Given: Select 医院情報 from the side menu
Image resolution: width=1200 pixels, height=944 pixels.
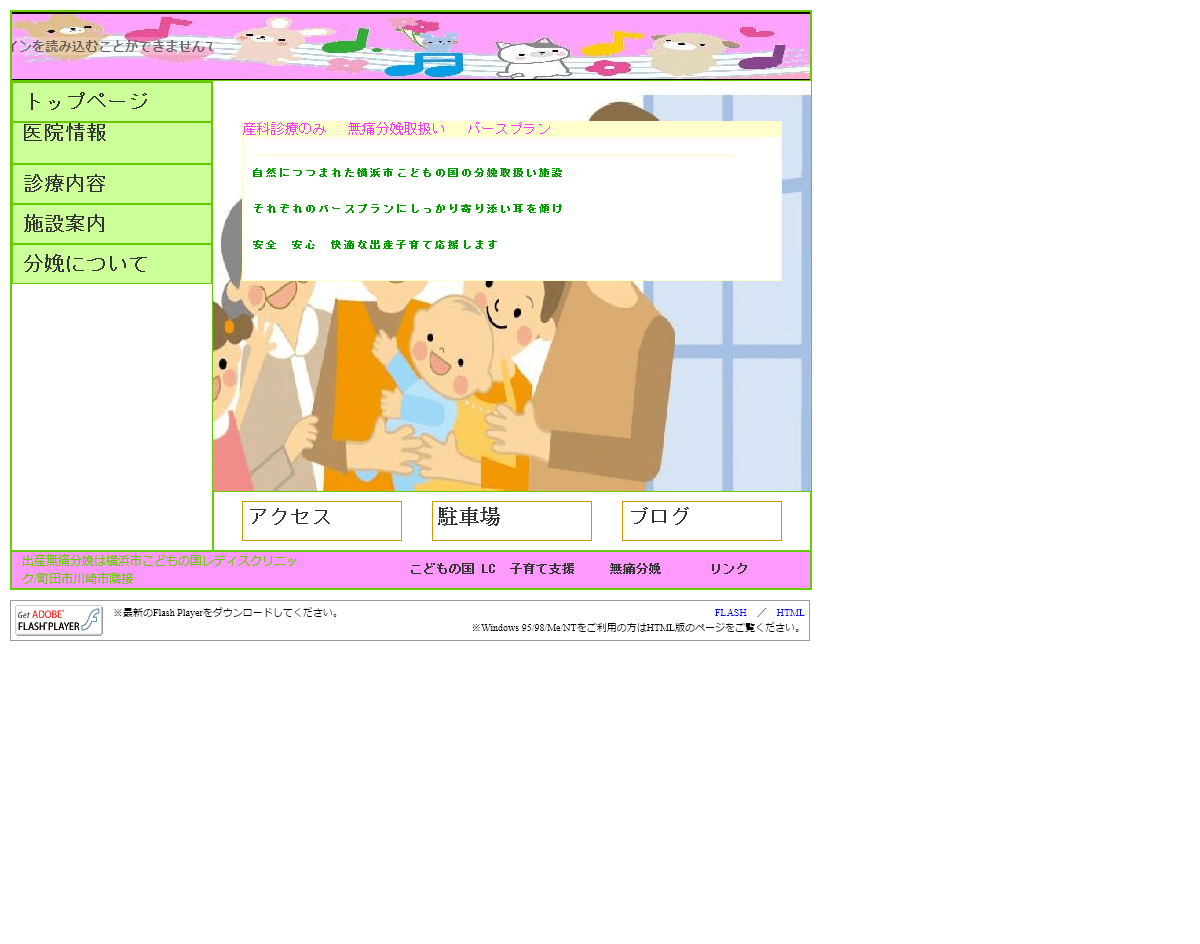Looking at the screenshot, I should click(112, 142).
